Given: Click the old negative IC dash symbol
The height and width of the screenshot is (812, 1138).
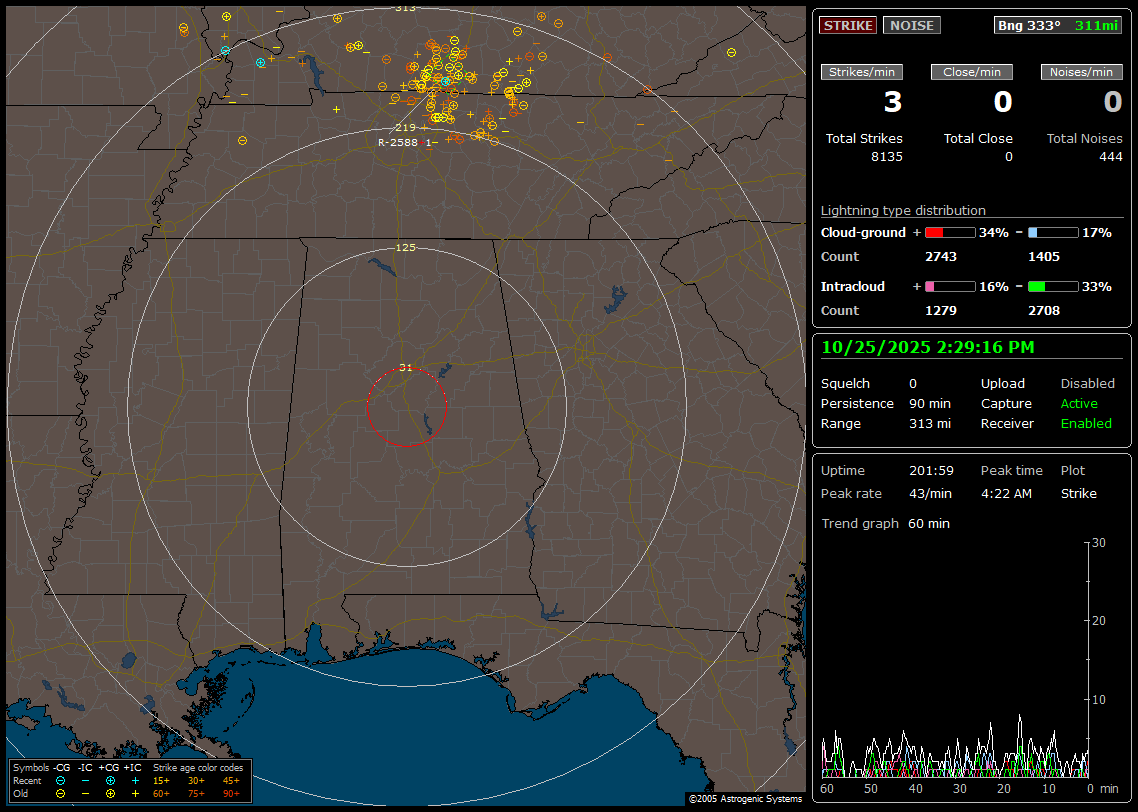Looking at the screenshot, I should tap(85, 793).
